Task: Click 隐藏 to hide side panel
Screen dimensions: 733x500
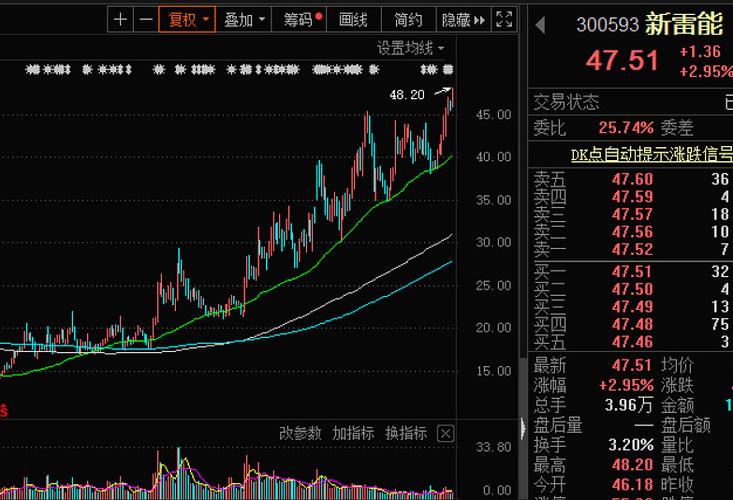Action: pos(463,20)
